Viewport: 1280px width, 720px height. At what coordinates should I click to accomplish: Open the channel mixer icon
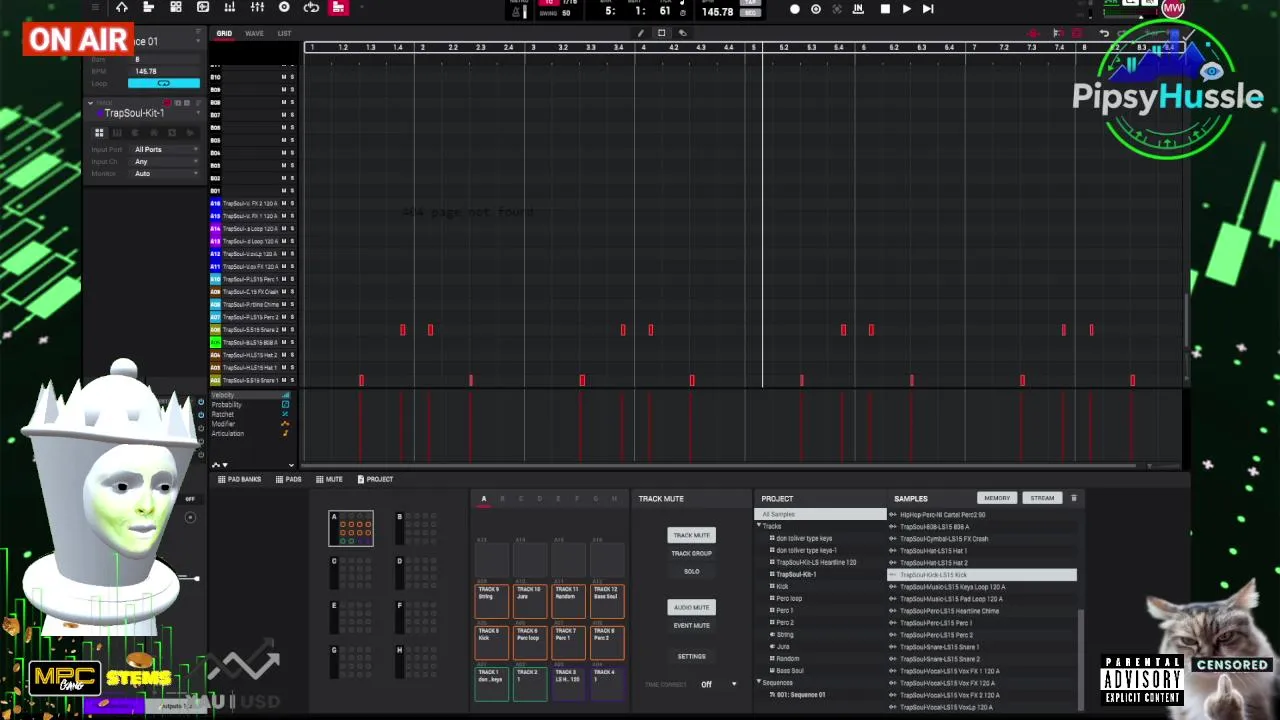pyautogui.click(x=230, y=8)
